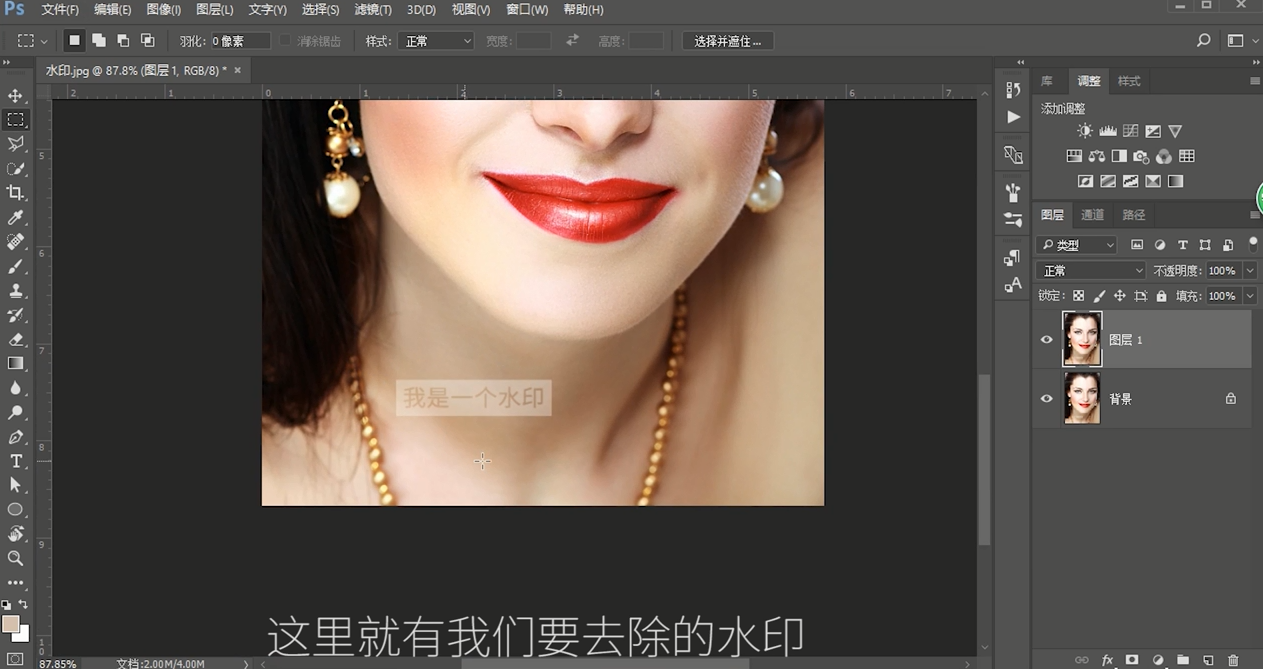Click the 选择并遮住 button
The image size is (1263, 669).
(728, 41)
